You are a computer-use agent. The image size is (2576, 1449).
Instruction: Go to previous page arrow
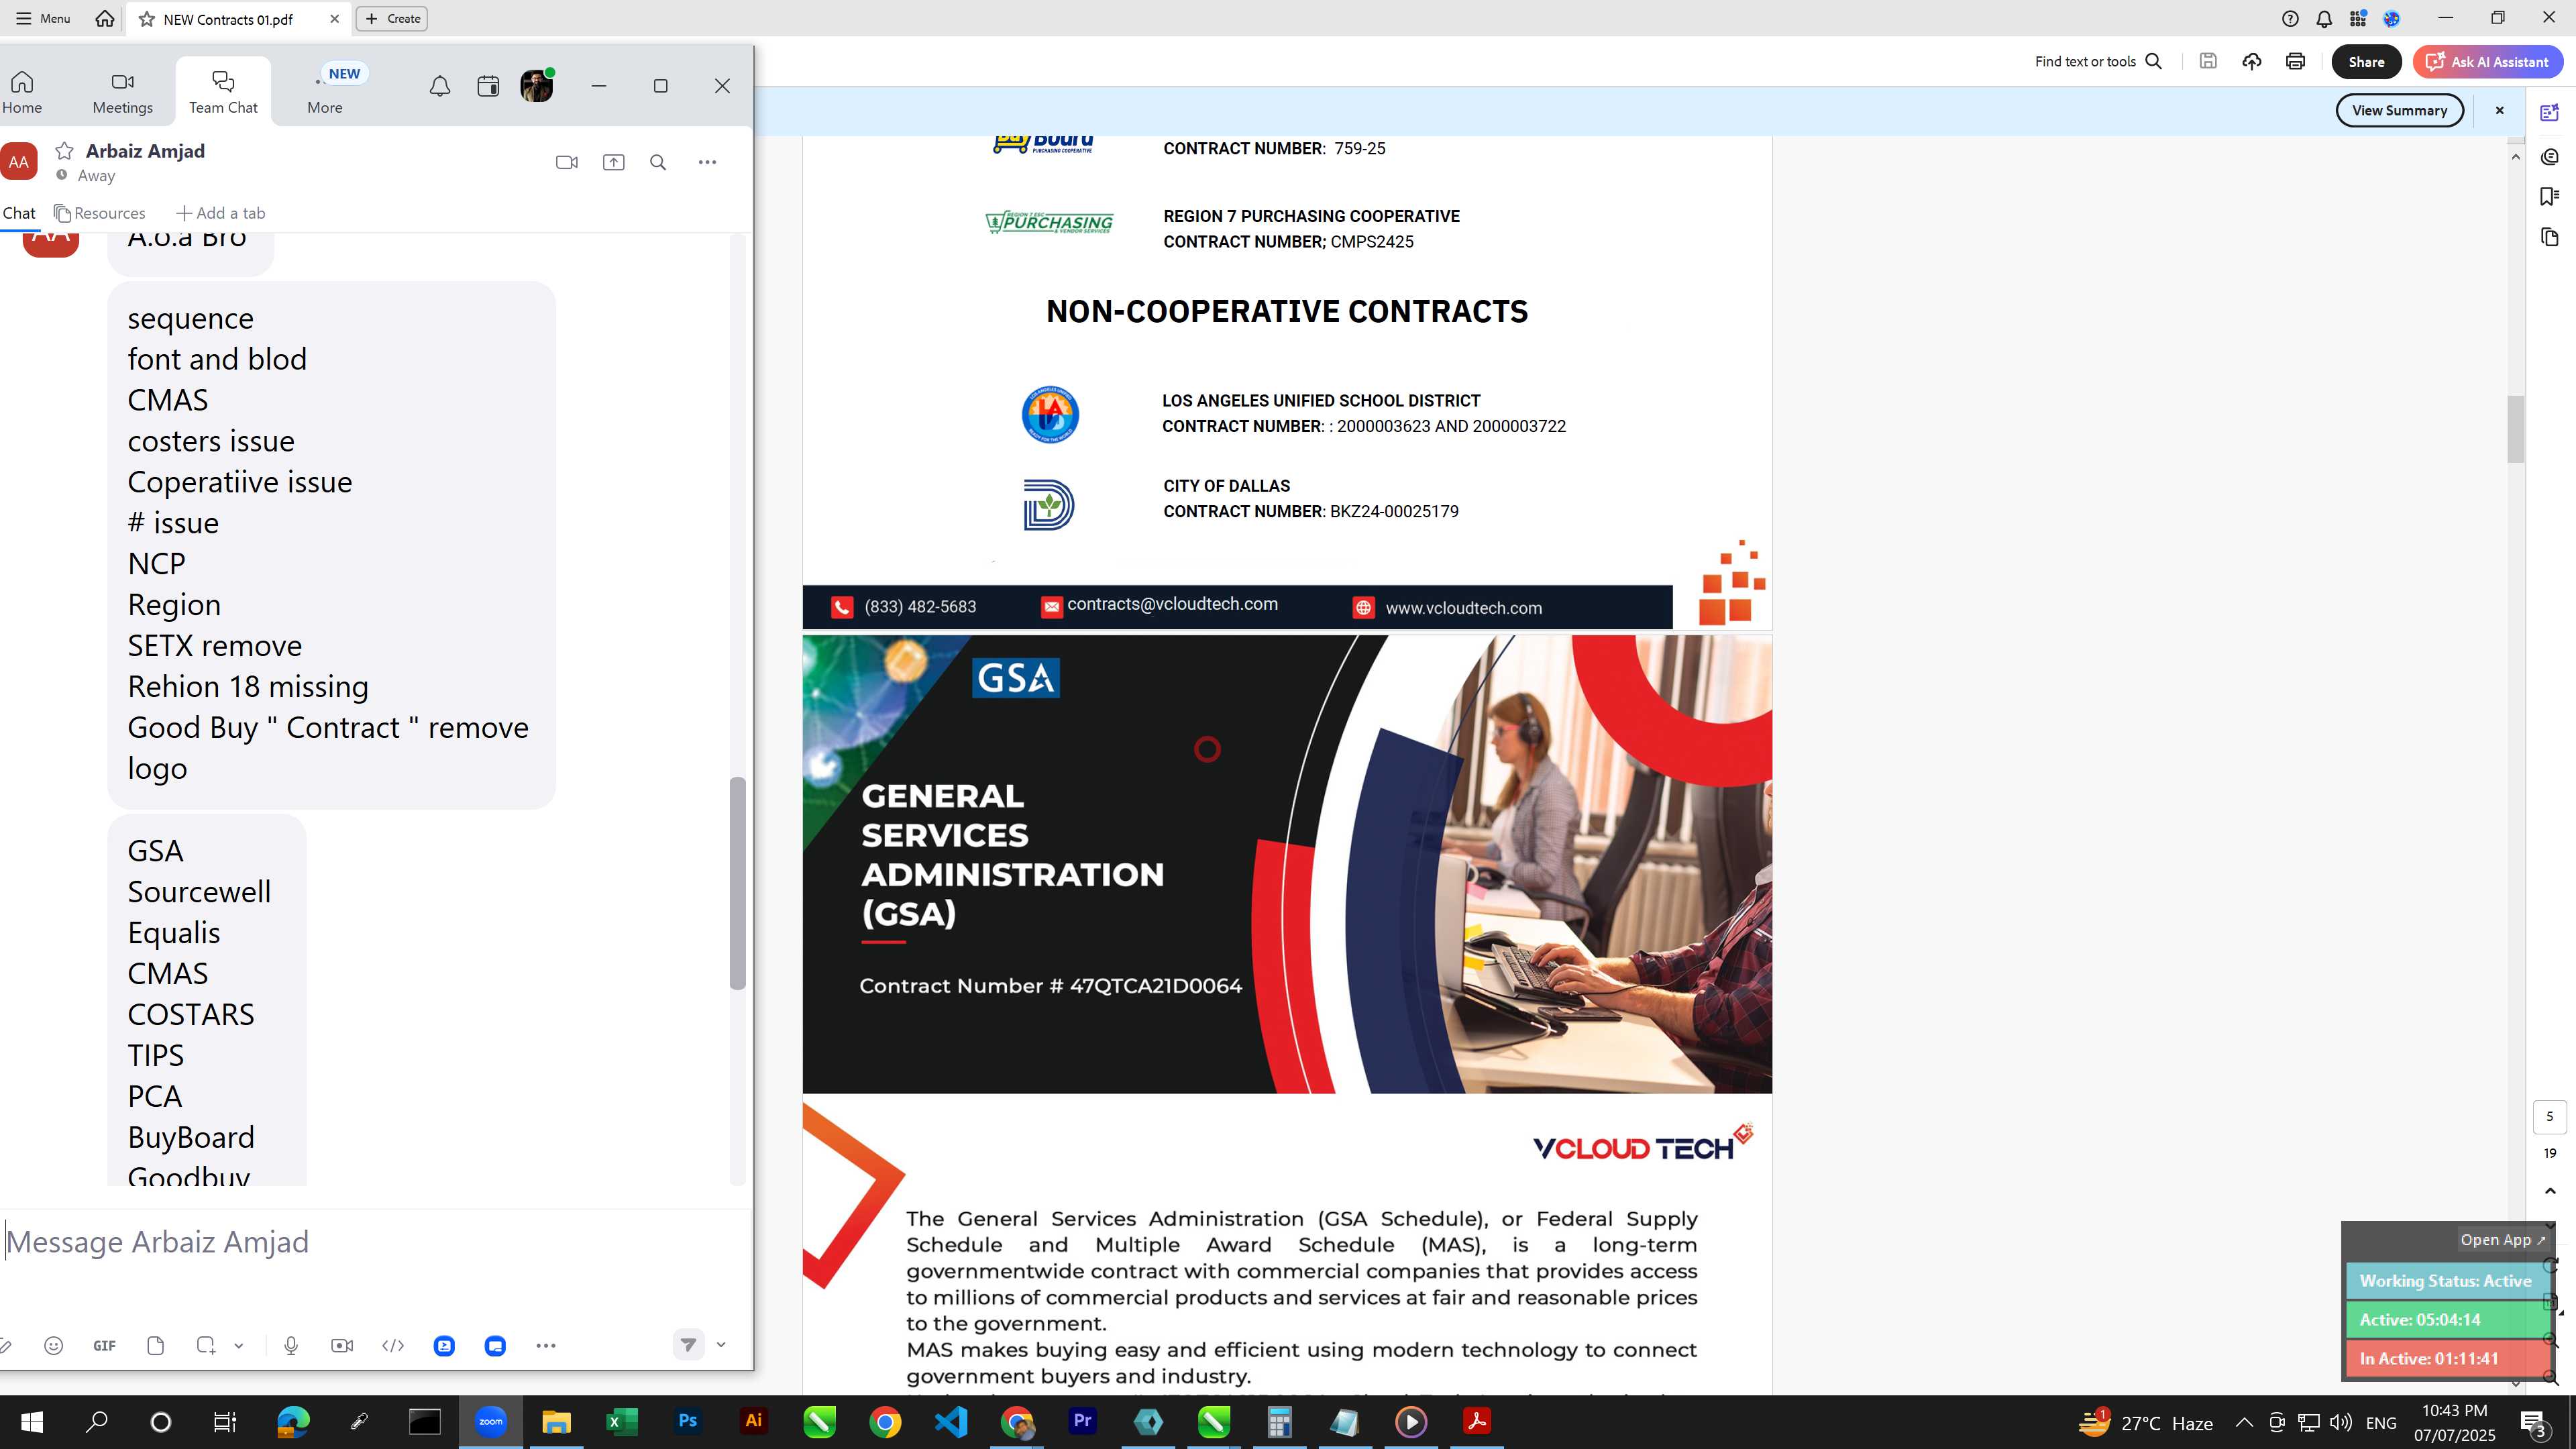point(2550,1191)
